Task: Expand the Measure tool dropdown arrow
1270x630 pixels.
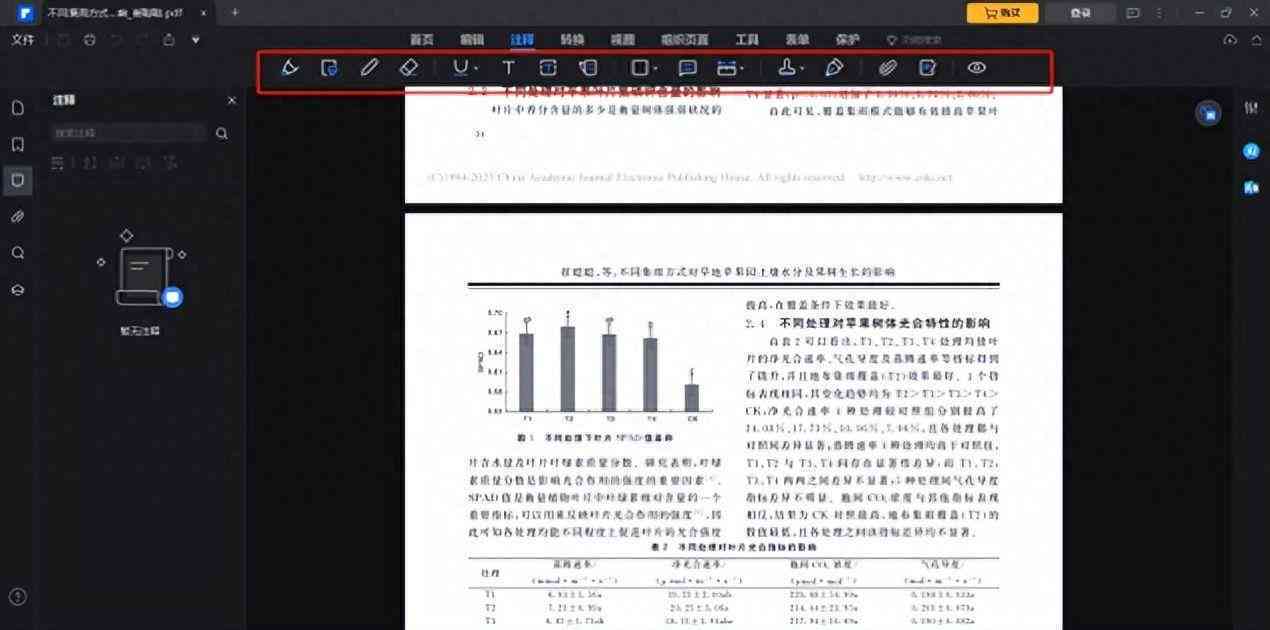Action: click(x=742, y=69)
